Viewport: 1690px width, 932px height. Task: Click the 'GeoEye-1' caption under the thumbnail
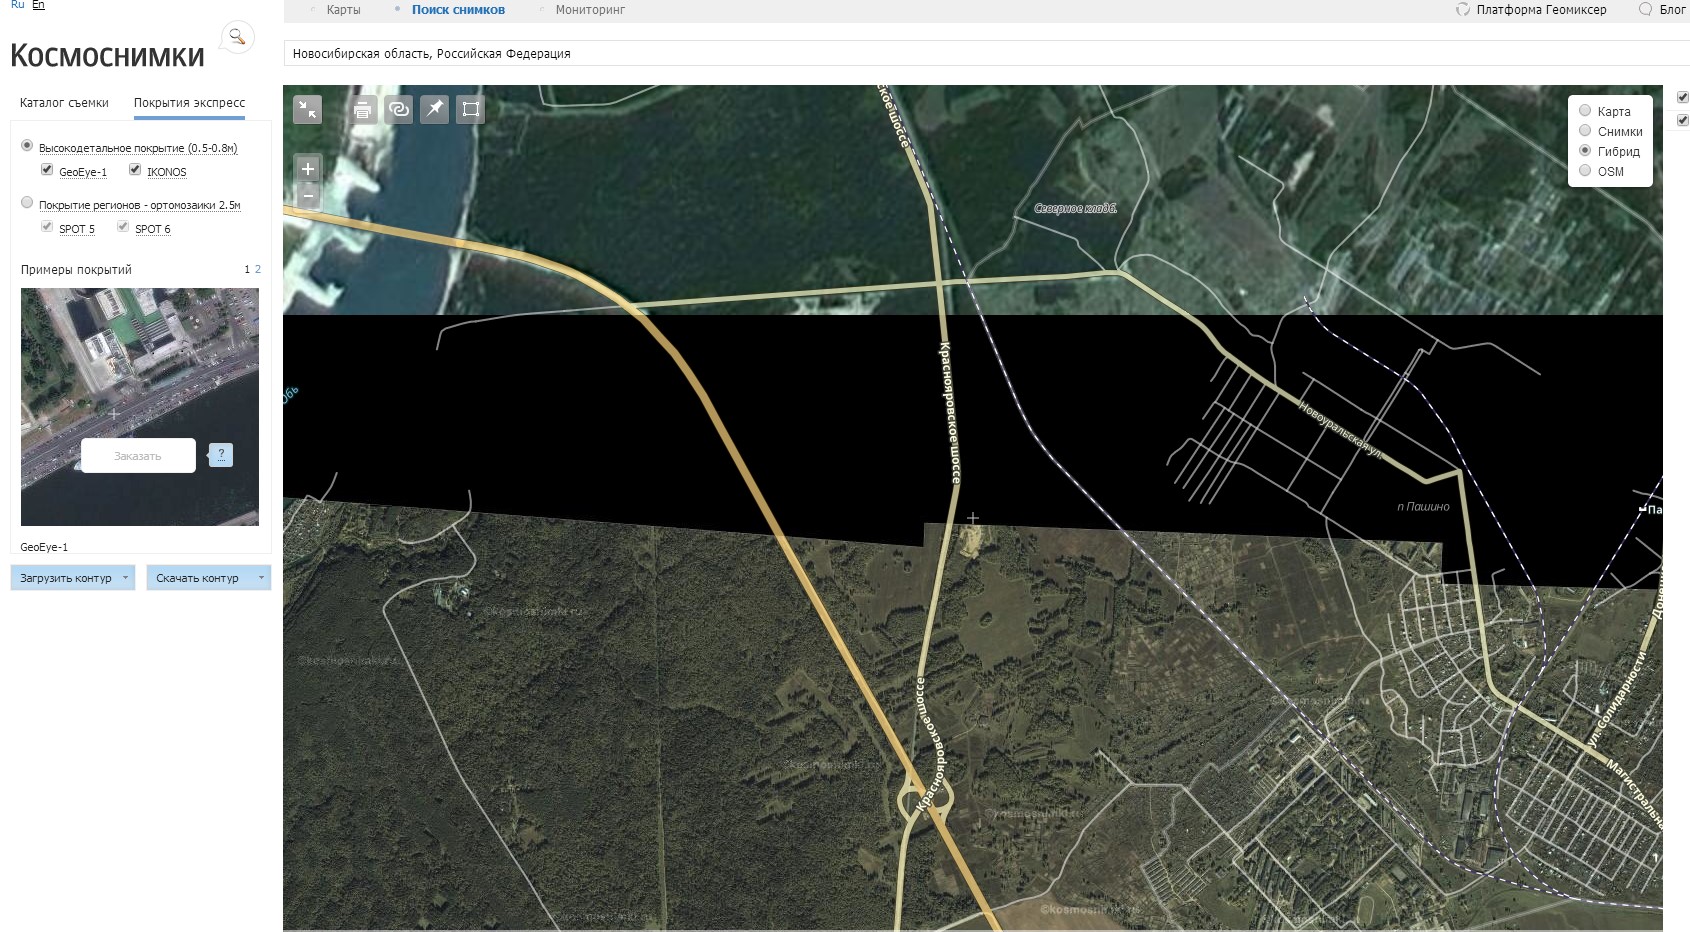click(44, 547)
